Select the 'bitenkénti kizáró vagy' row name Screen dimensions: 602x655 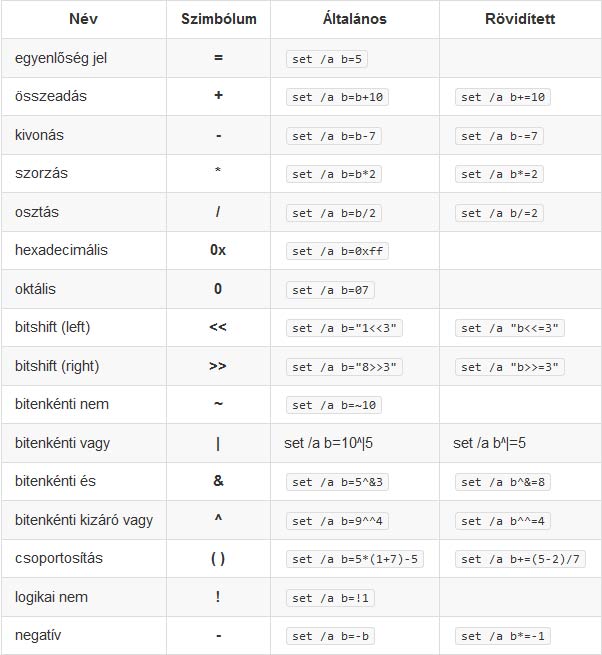click(84, 520)
